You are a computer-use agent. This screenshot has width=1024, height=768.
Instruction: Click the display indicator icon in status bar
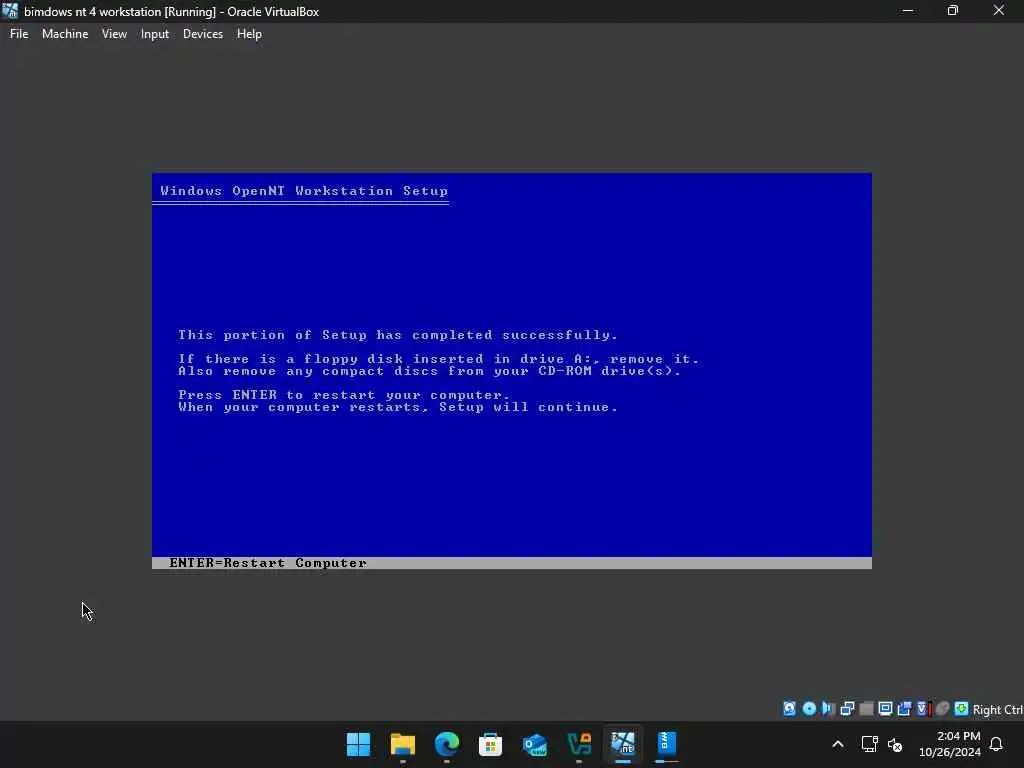pyautogui.click(x=886, y=709)
